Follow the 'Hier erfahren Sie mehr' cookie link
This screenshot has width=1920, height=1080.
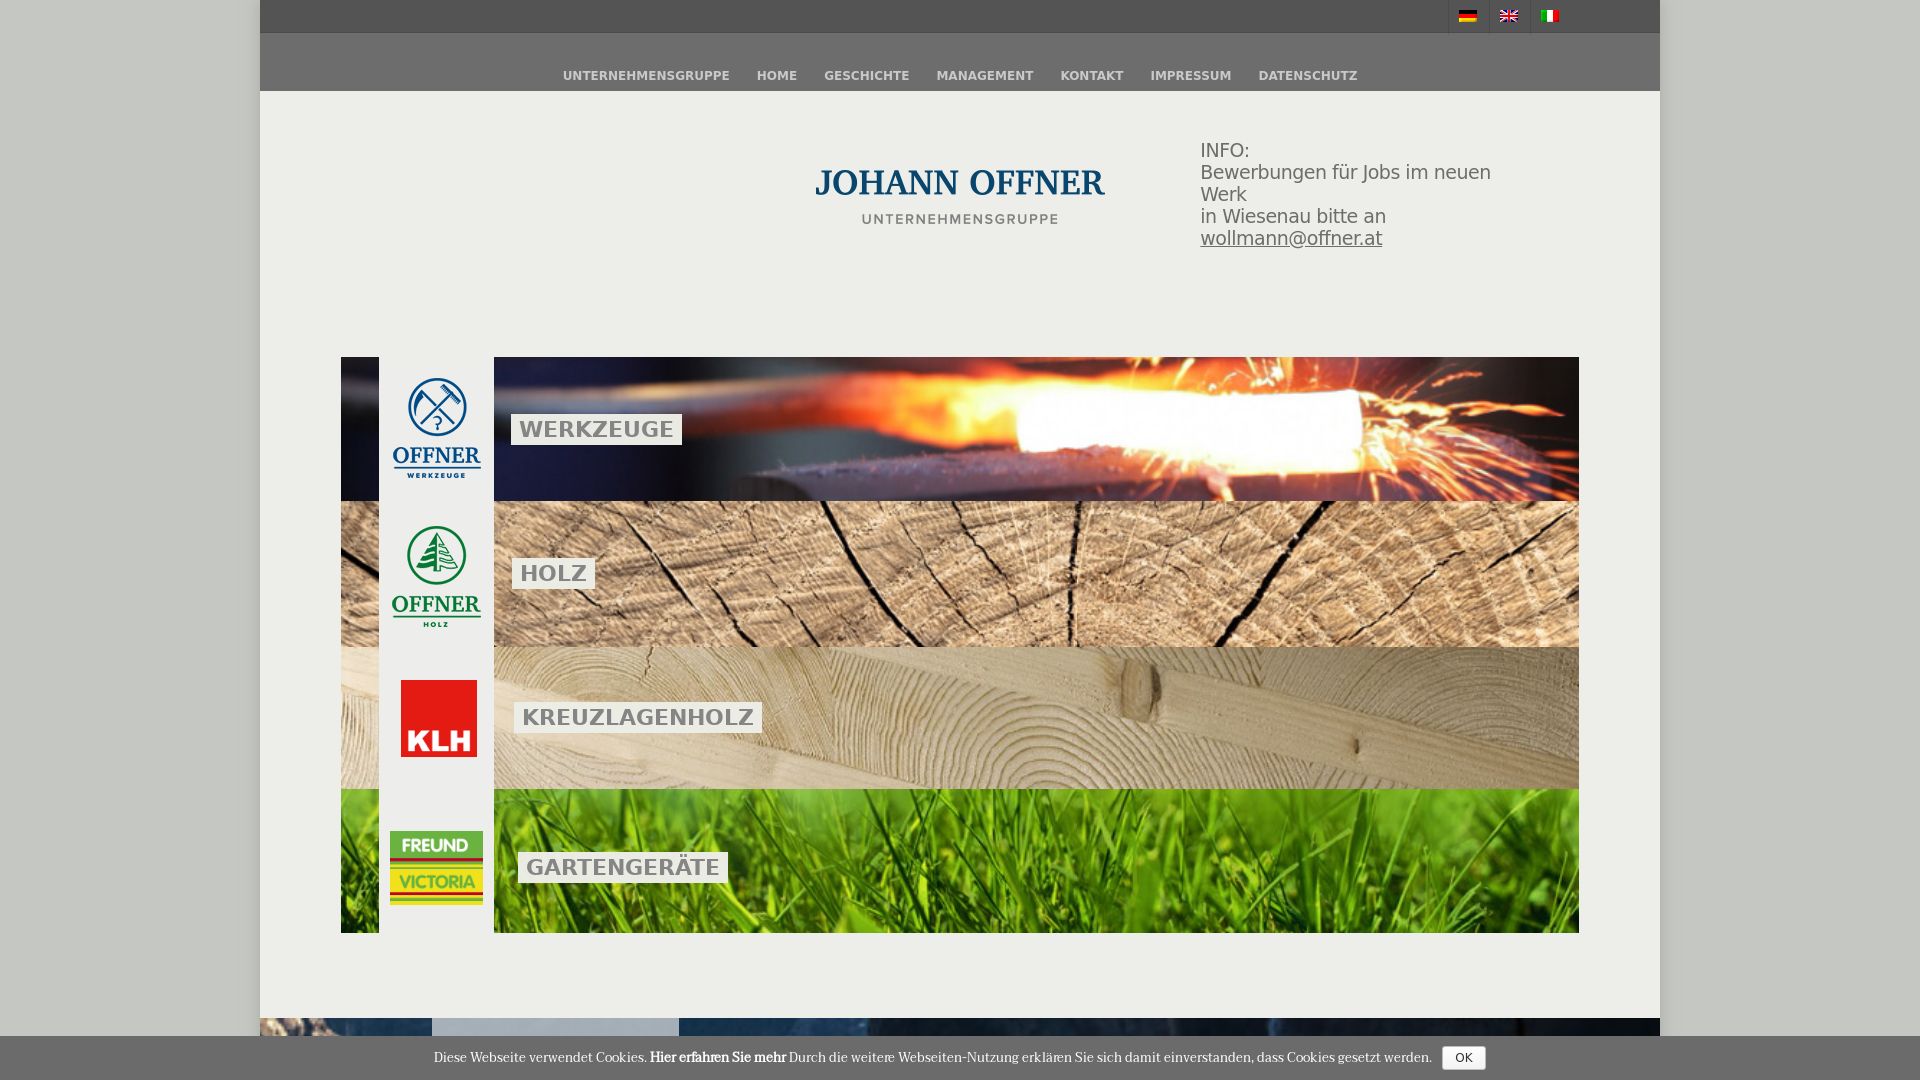(x=718, y=1058)
